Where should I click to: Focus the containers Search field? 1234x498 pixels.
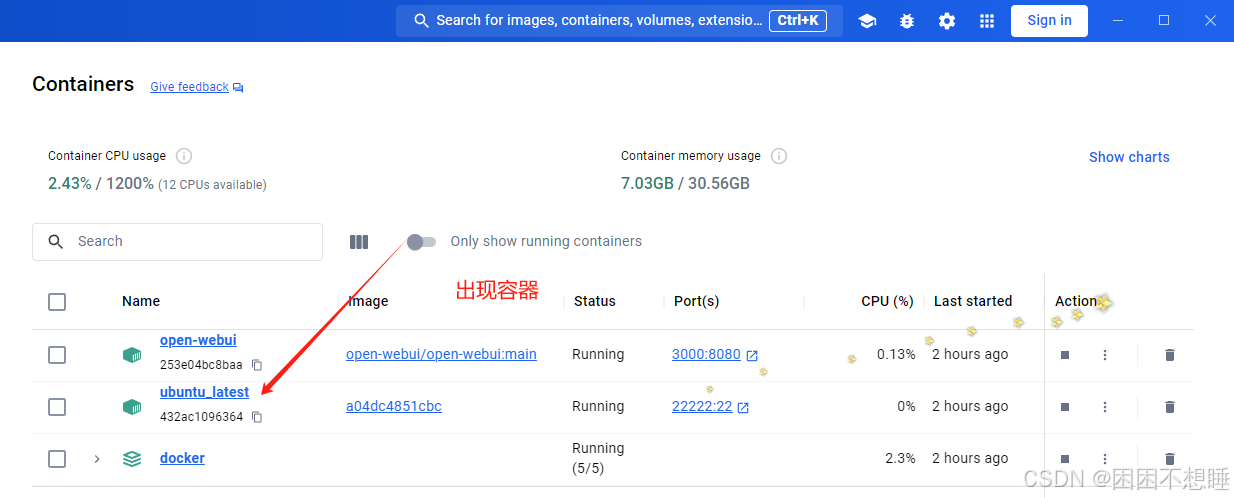point(177,241)
